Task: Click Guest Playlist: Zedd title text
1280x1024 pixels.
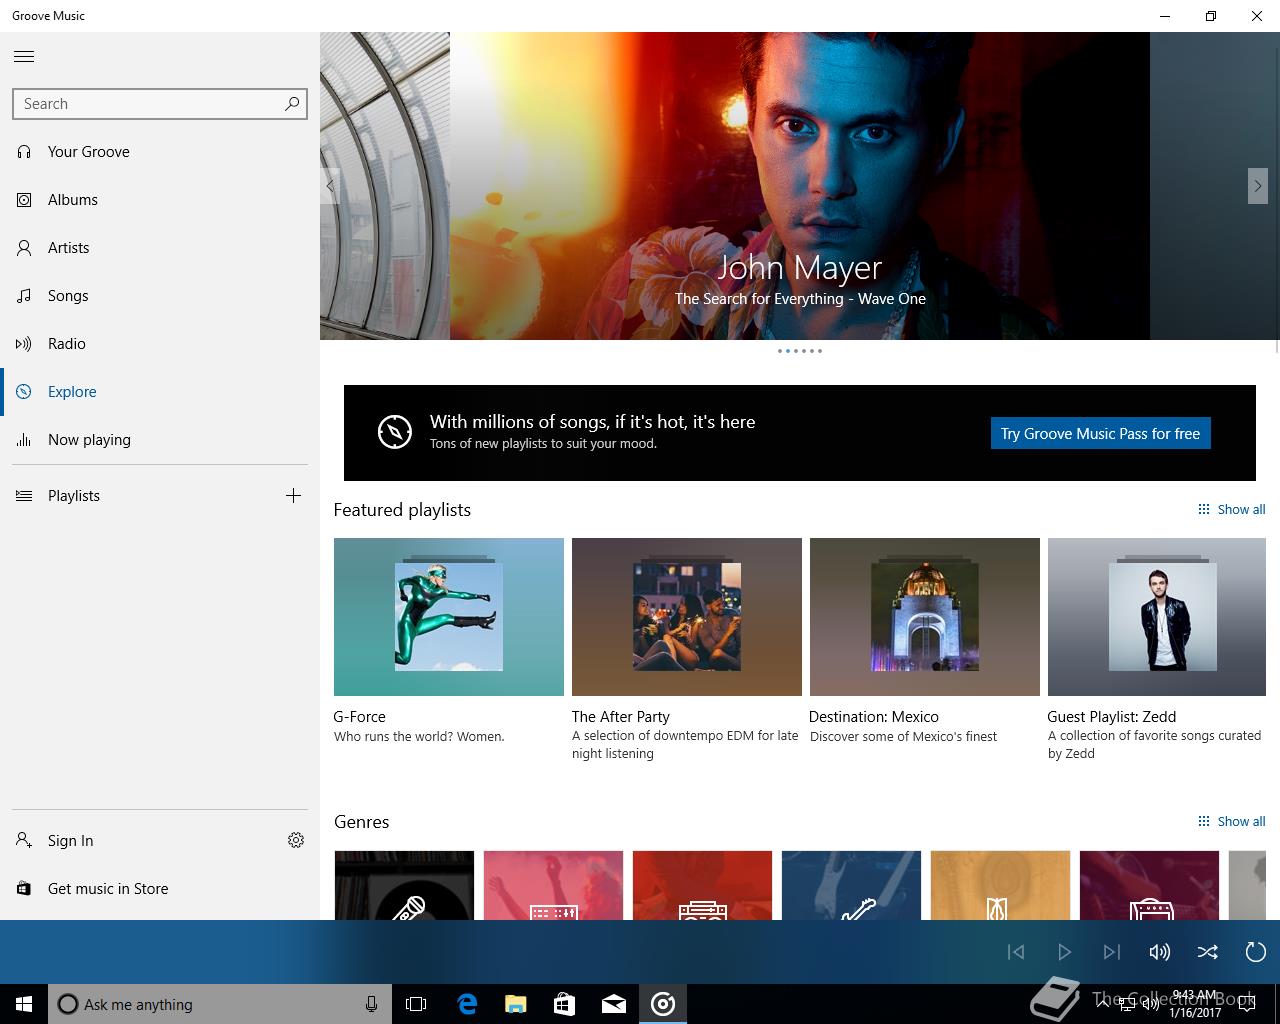Action: click(1112, 717)
